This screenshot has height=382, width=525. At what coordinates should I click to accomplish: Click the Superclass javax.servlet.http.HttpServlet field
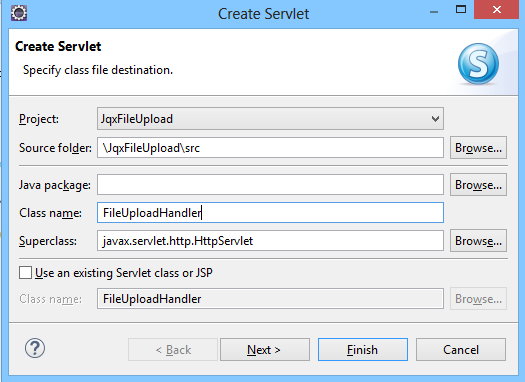click(270, 240)
